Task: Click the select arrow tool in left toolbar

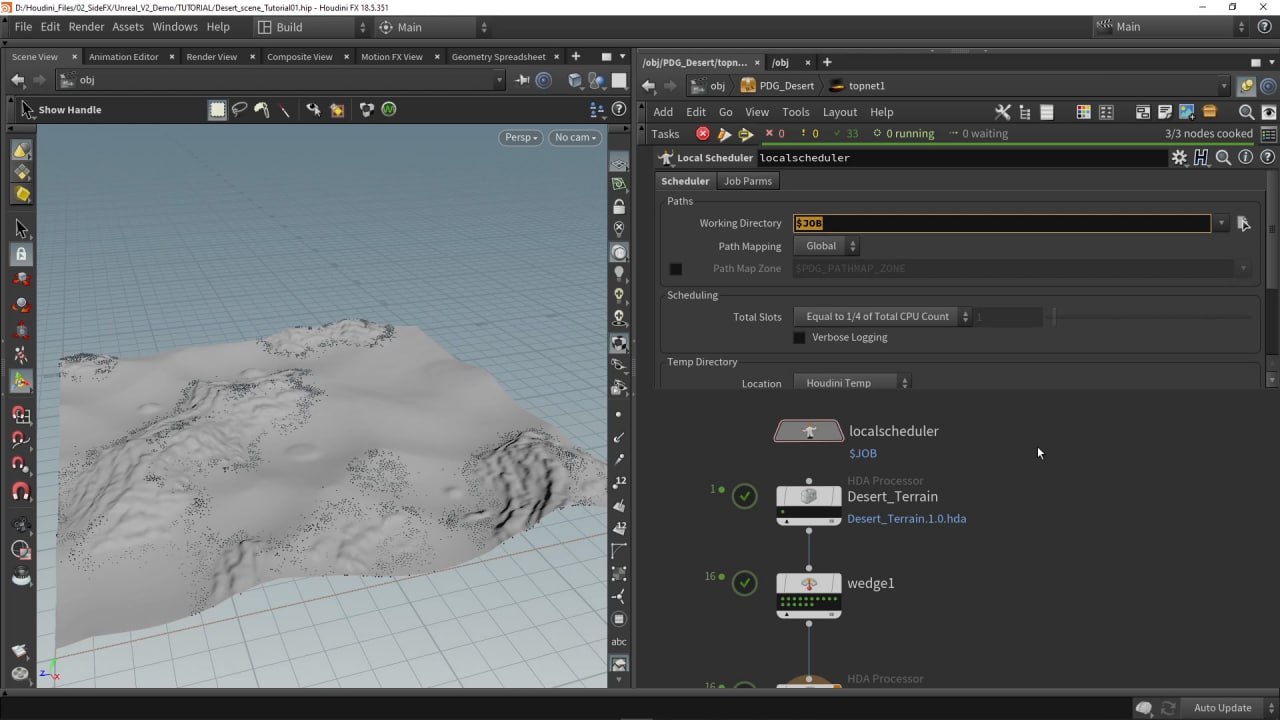Action: point(21,229)
